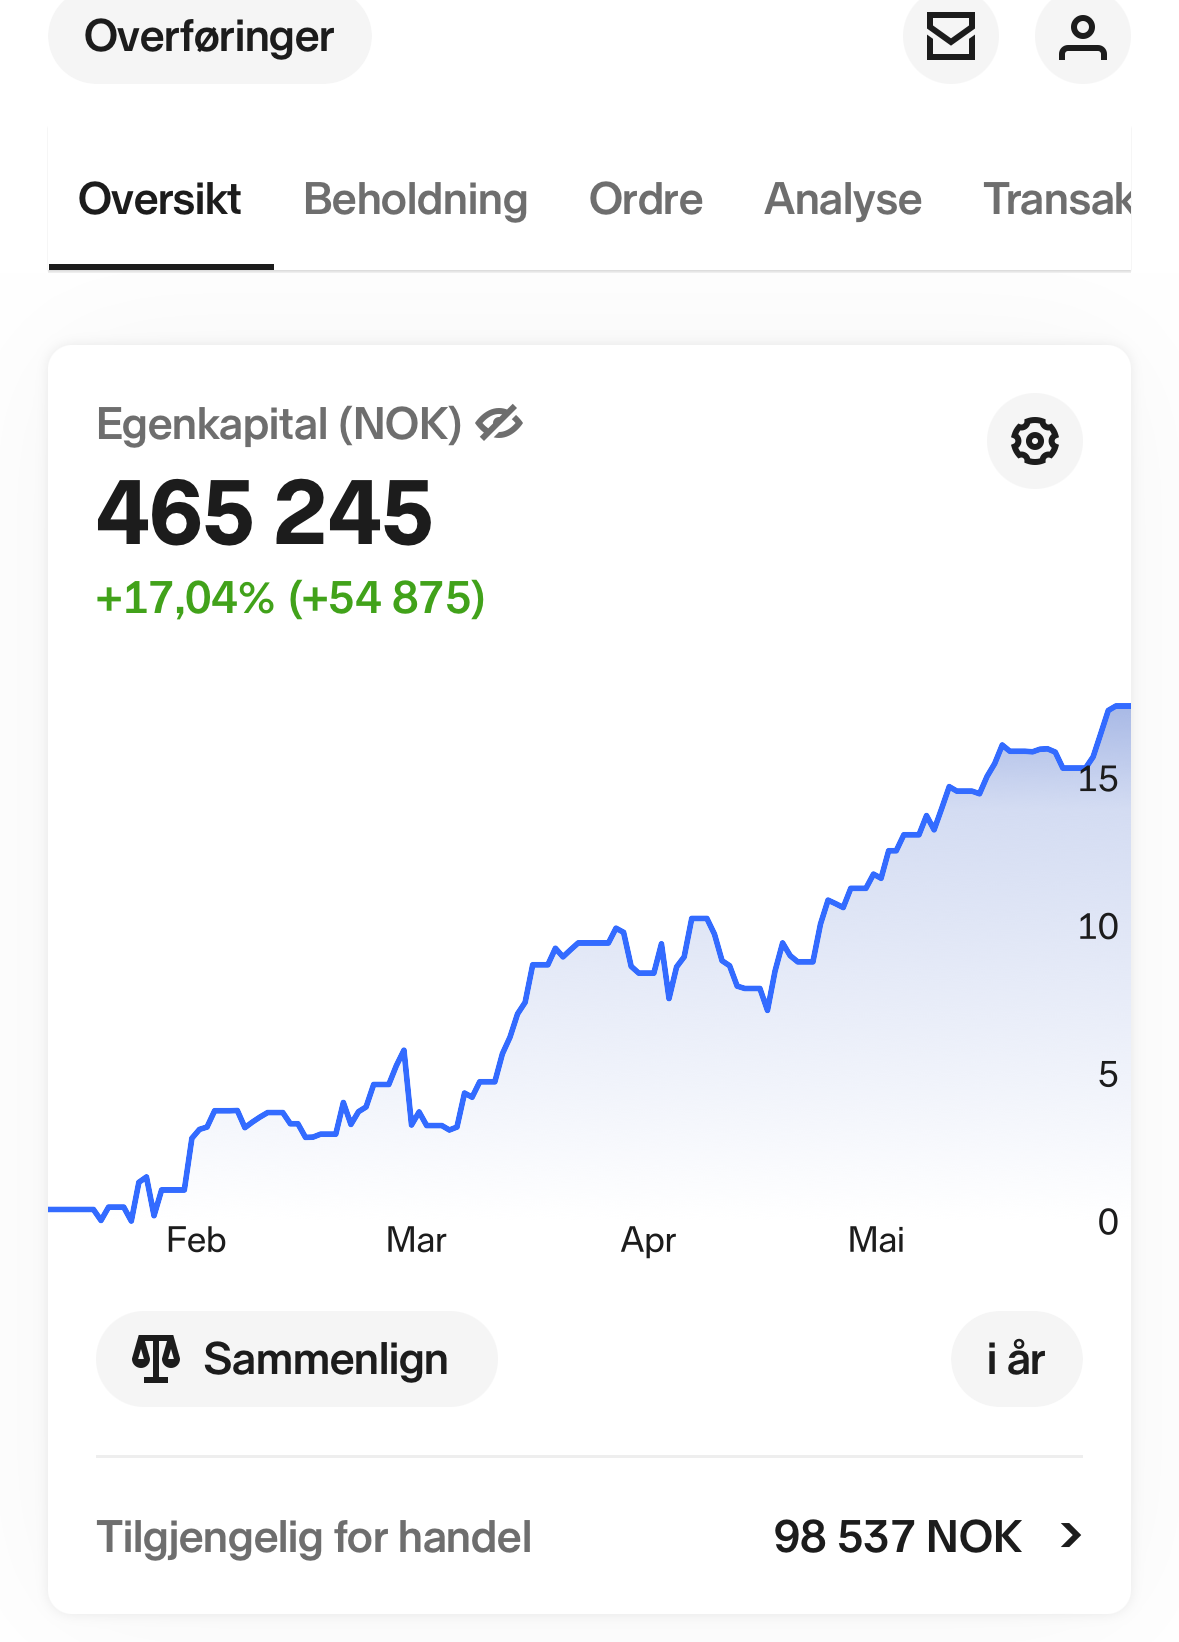Open chart settings gear icon
Image resolution: width=1179 pixels, height=1642 pixels.
[1034, 441]
